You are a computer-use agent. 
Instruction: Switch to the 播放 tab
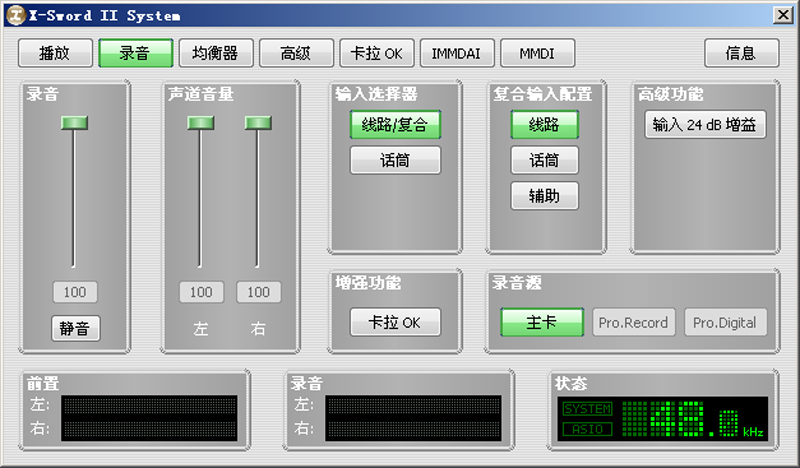pyautogui.click(x=55, y=53)
